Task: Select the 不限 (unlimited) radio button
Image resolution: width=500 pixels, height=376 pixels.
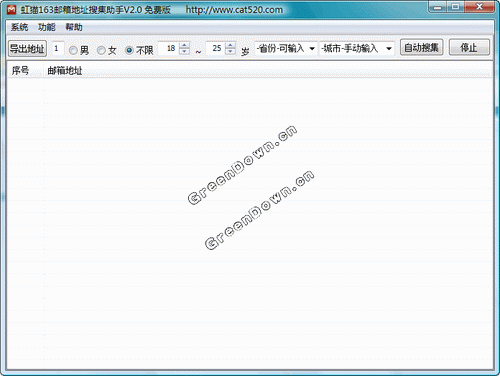Action: [129, 50]
